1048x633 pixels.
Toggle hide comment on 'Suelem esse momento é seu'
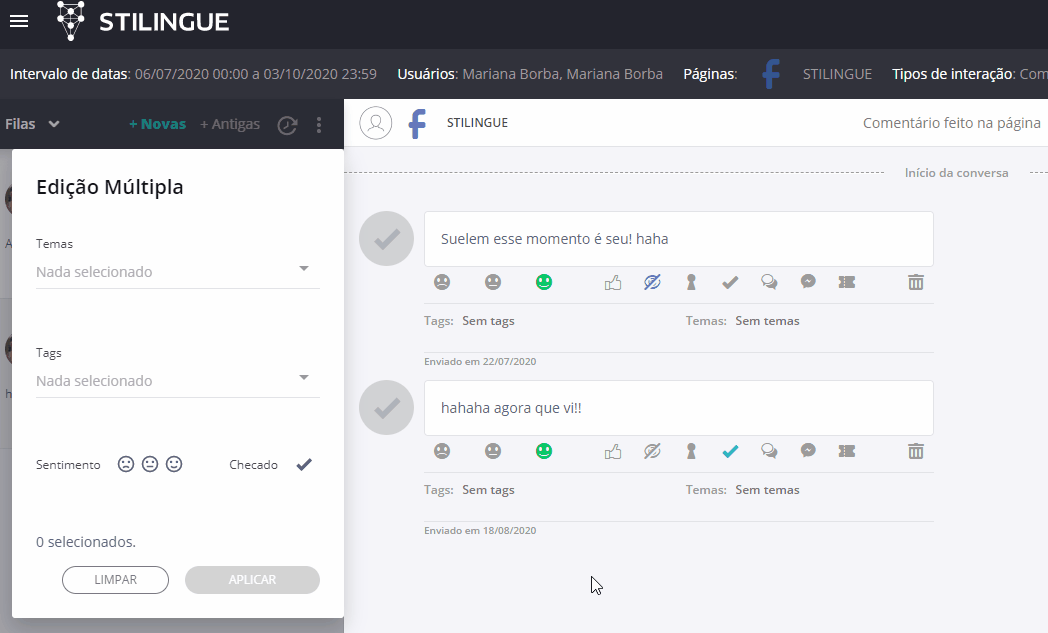tap(652, 282)
